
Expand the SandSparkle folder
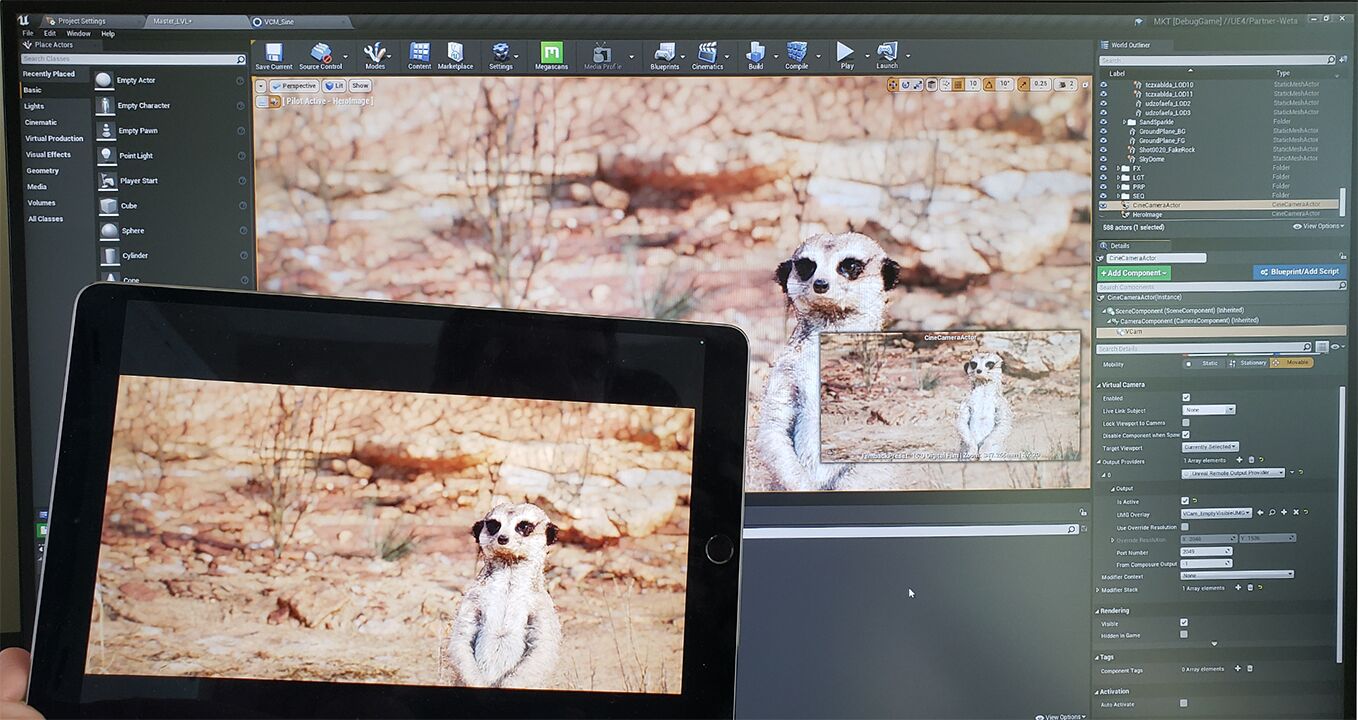1125,122
